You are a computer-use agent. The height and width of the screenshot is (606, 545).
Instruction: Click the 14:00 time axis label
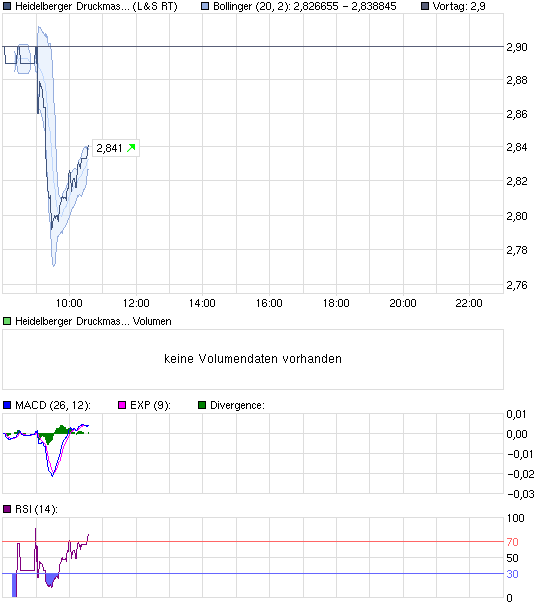[202, 303]
